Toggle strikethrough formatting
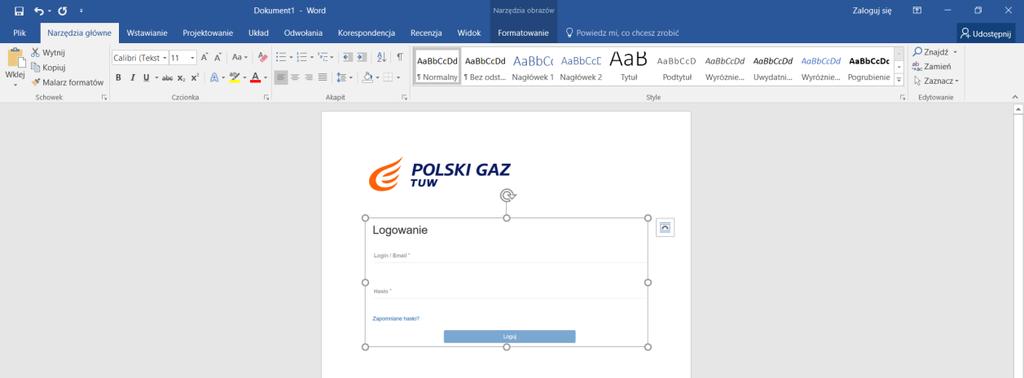 167,78
